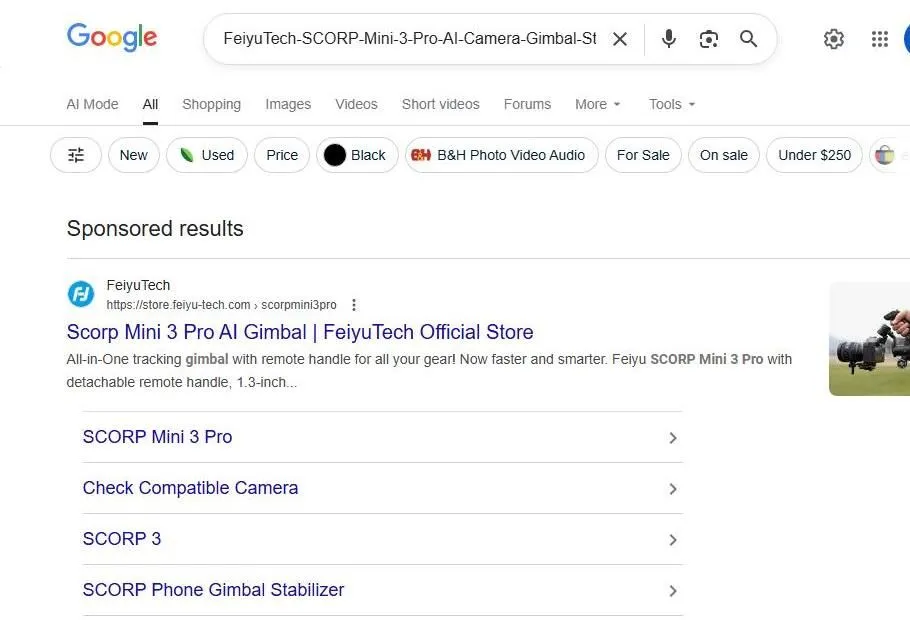Open the SCORP Phone Gimbal Stabilizer sitelink

pyautogui.click(x=213, y=590)
